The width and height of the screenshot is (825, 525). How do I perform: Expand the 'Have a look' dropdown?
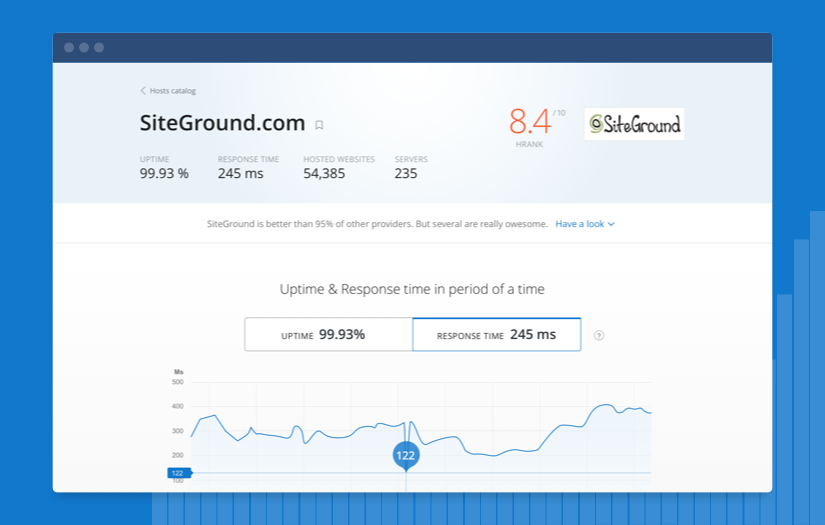click(585, 224)
